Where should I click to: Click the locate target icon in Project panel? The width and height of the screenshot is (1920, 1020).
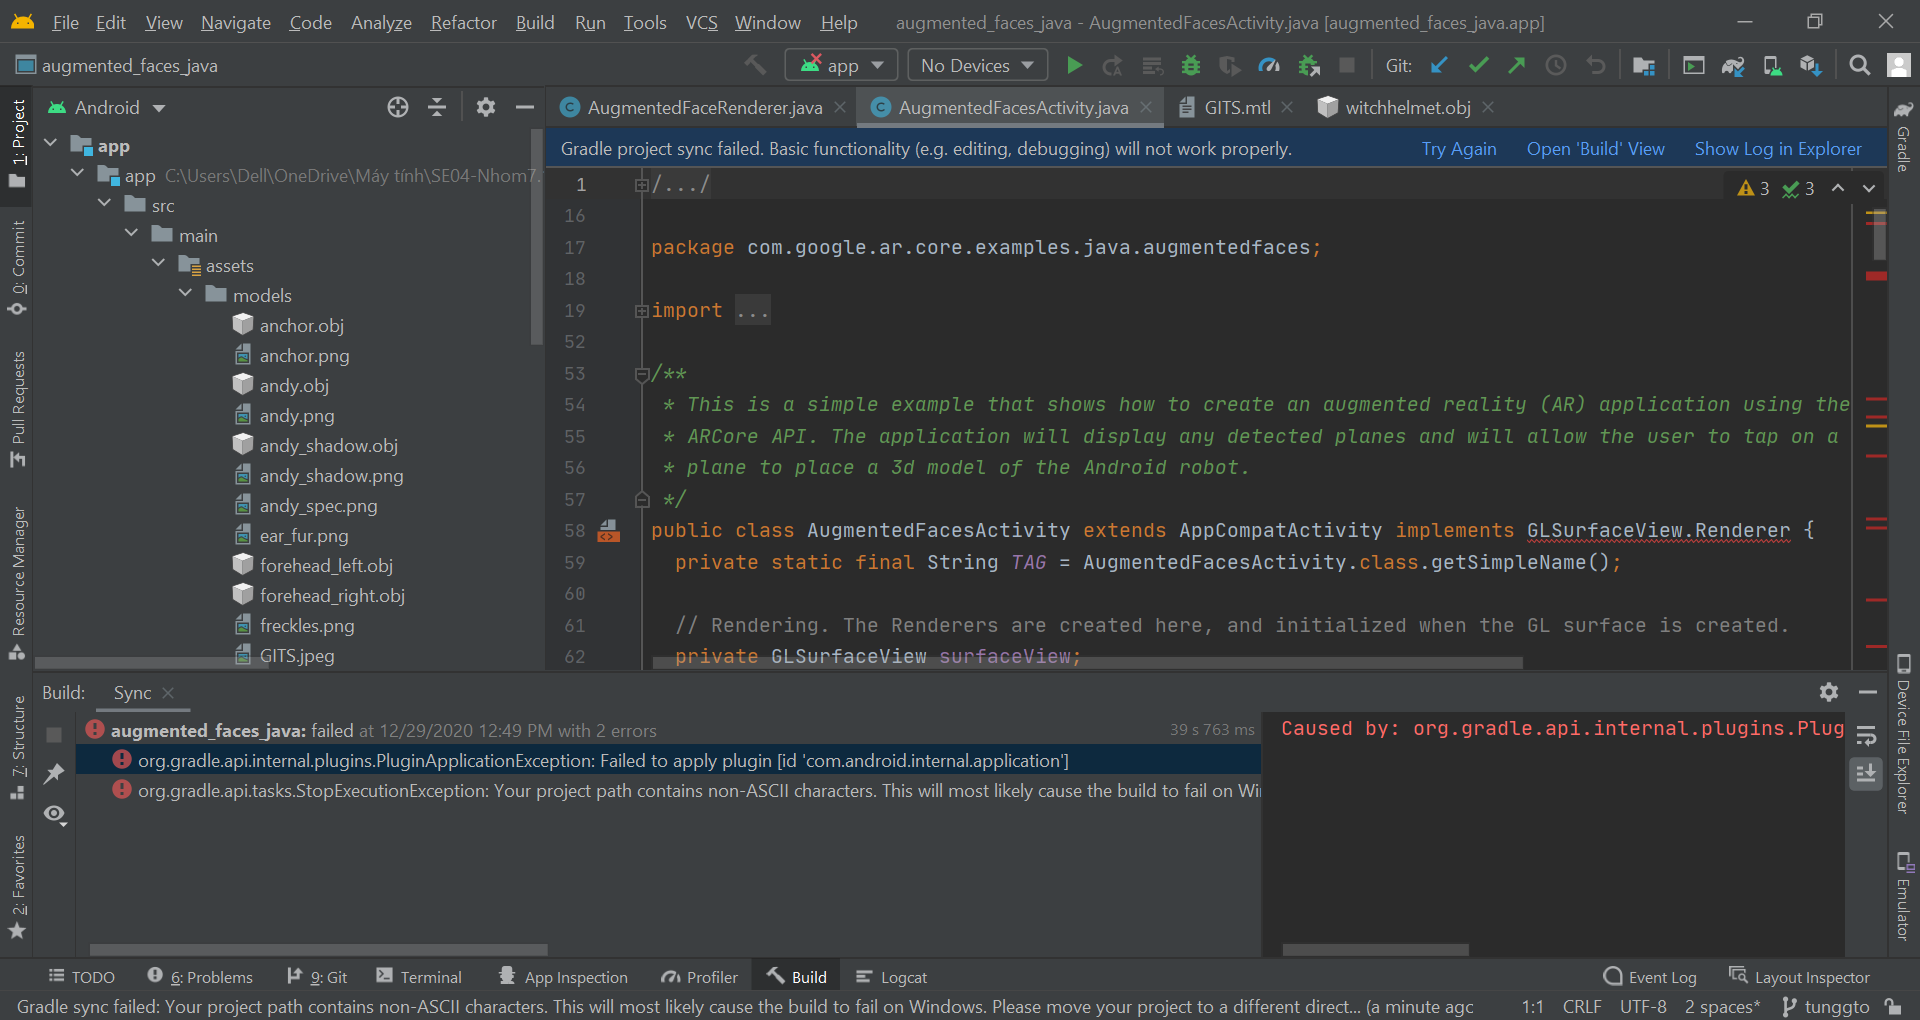tap(398, 108)
